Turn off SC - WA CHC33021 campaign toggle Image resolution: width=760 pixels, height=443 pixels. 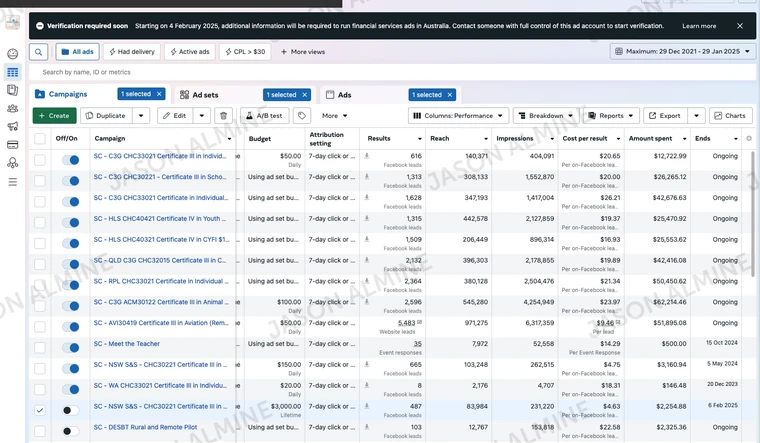(71, 389)
